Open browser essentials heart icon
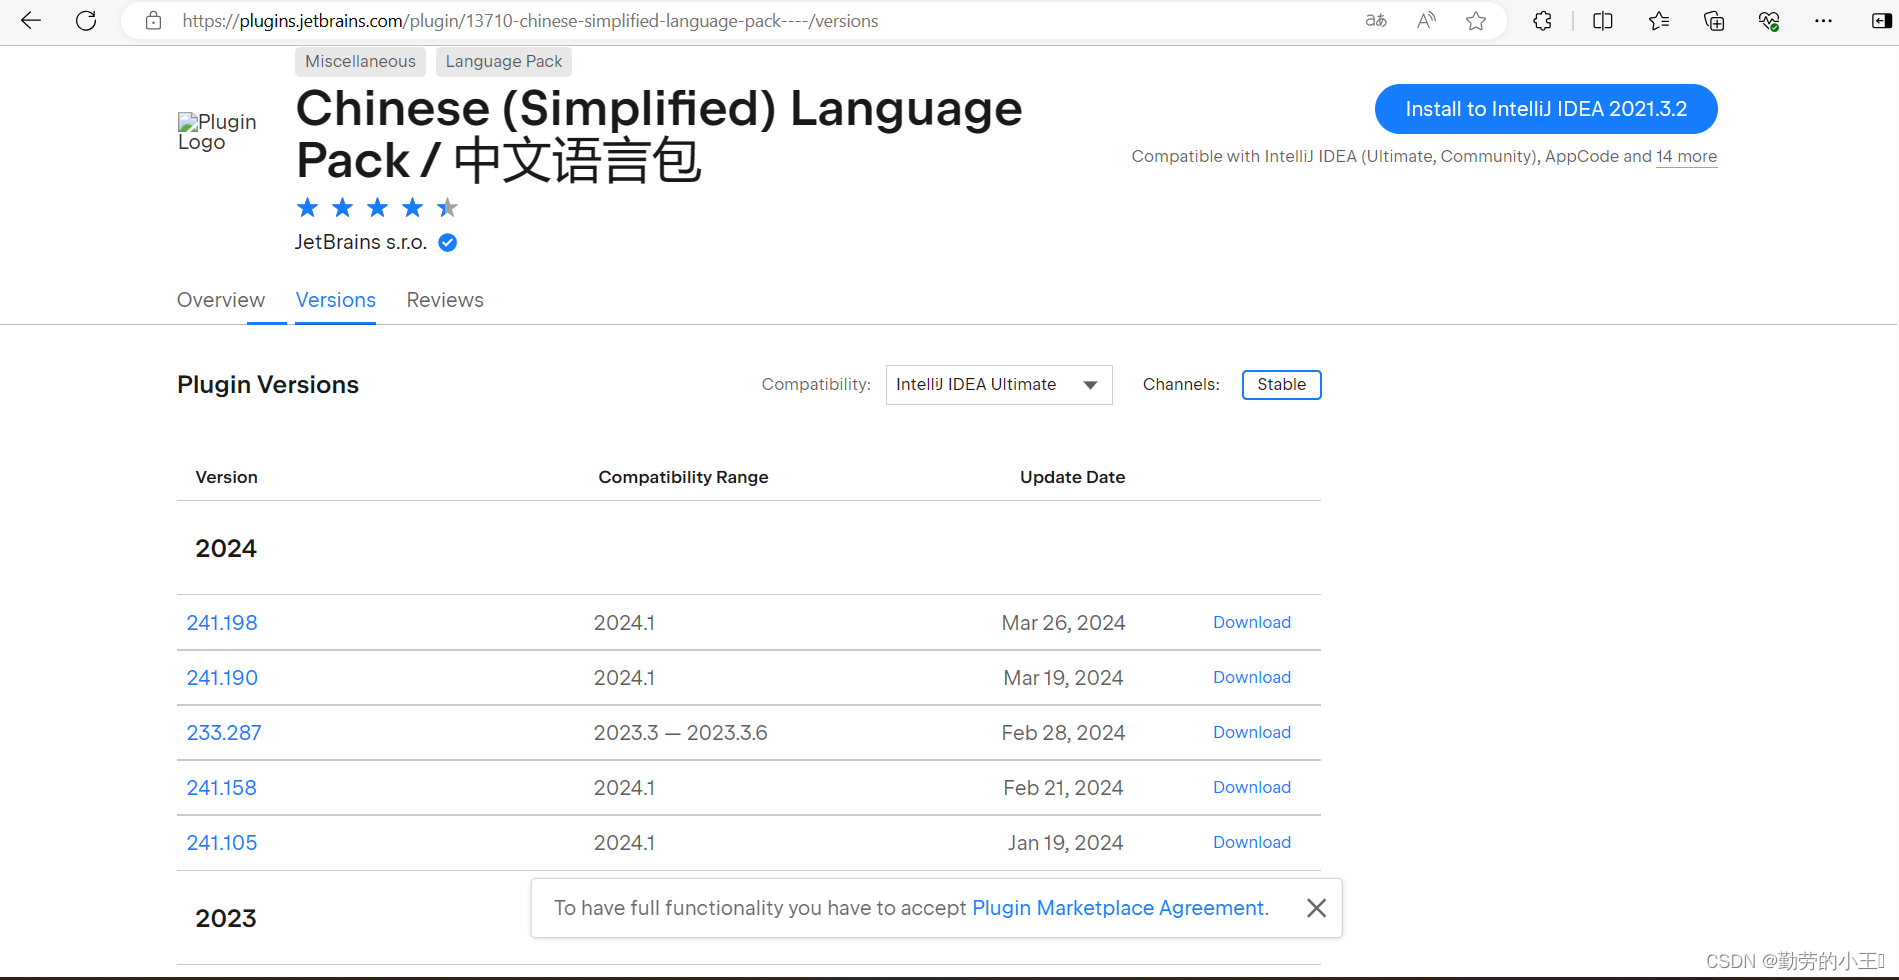The height and width of the screenshot is (980, 1899). pyautogui.click(x=1769, y=21)
